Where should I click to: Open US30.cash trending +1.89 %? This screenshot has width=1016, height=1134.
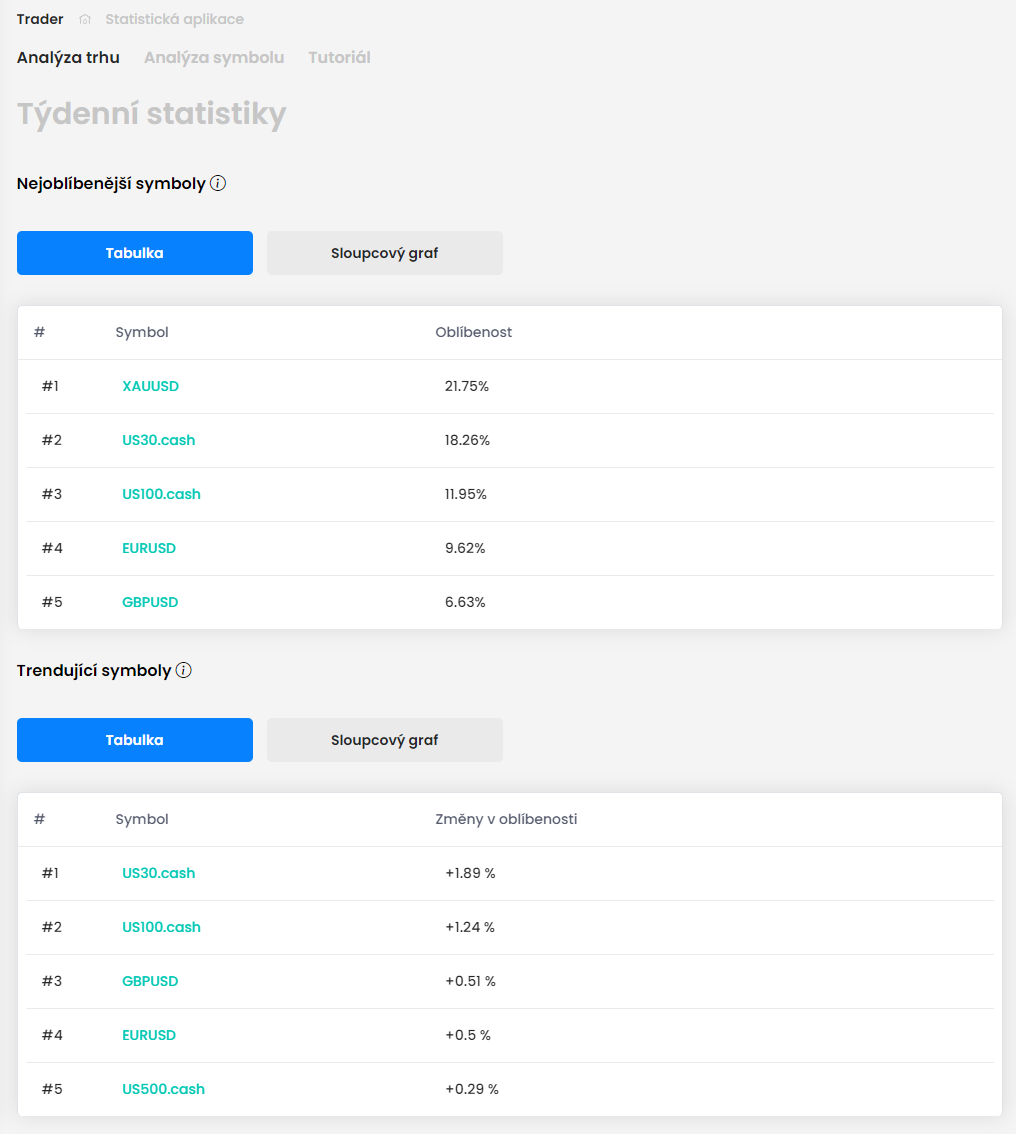[158, 873]
